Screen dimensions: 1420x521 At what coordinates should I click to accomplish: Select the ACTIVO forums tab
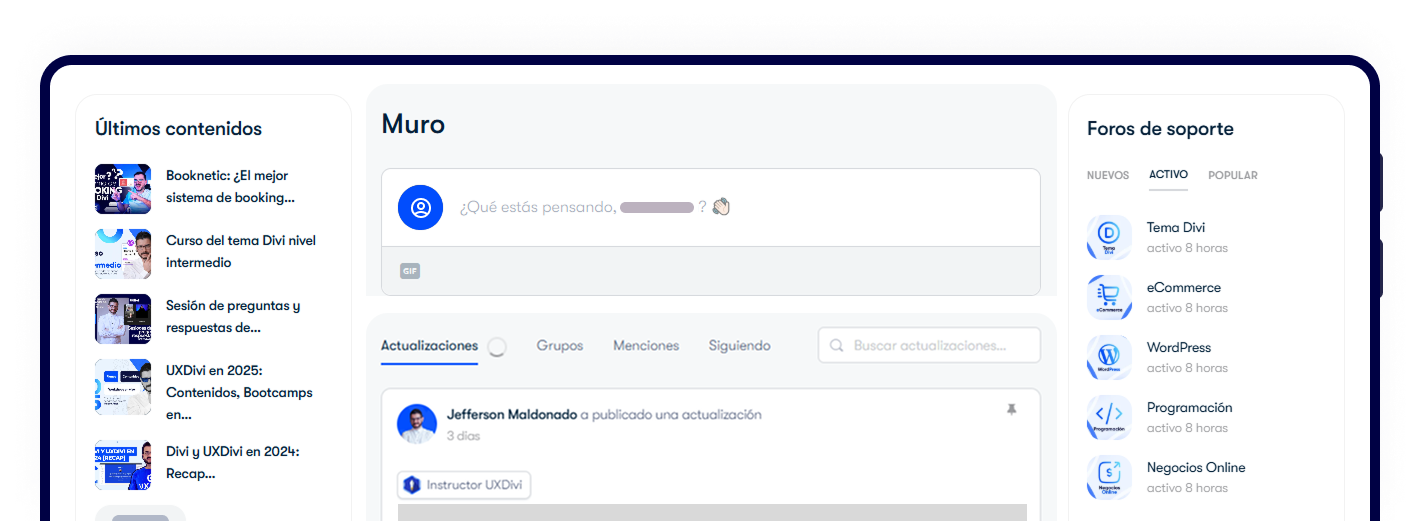pyautogui.click(x=1168, y=175)
